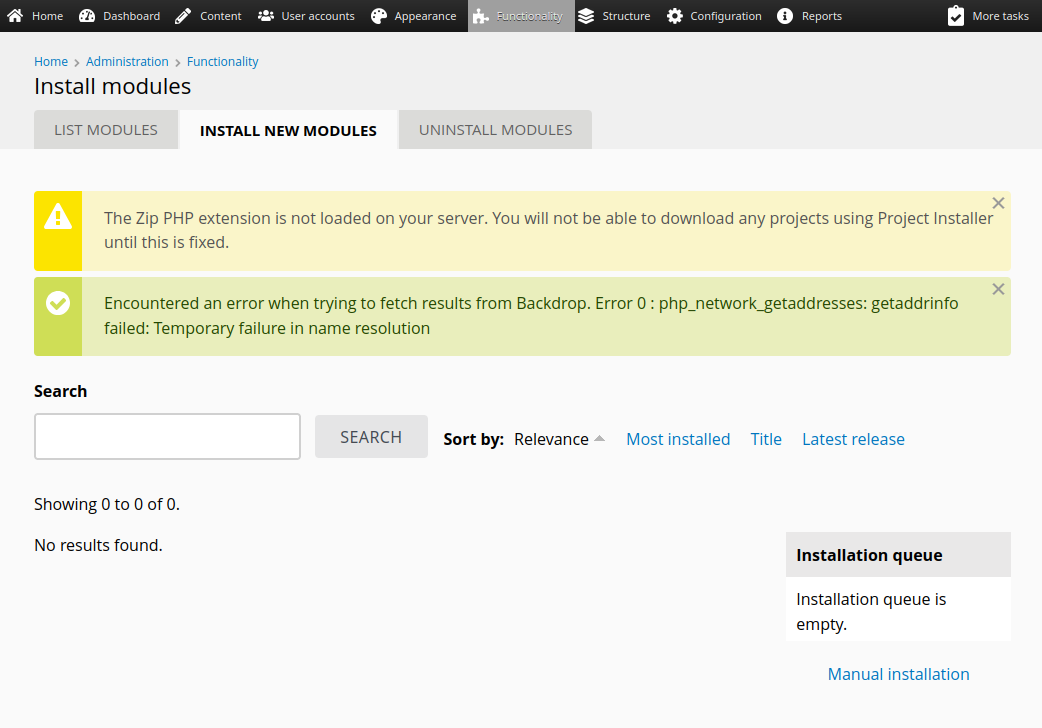Image resolution: width=1042 pixels, height=728 pixels.
Task: Open the Manual installation link
Action: [x=898, y=674]
